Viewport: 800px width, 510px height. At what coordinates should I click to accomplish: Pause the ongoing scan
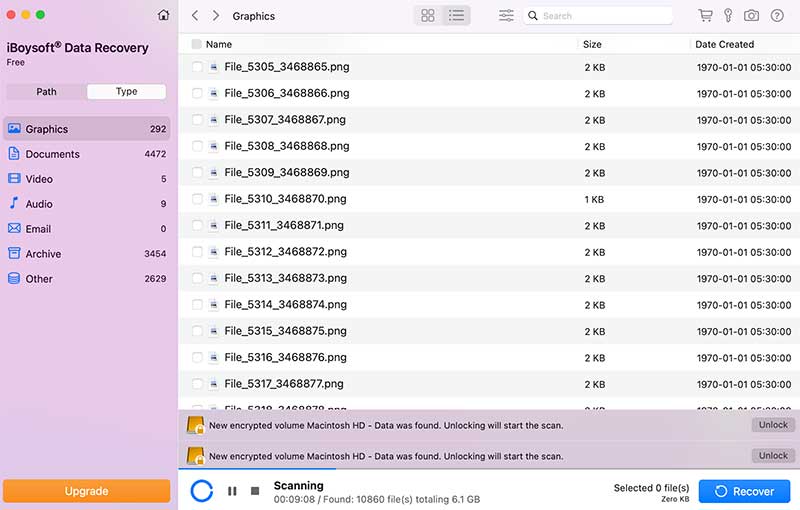coord(232,491)
